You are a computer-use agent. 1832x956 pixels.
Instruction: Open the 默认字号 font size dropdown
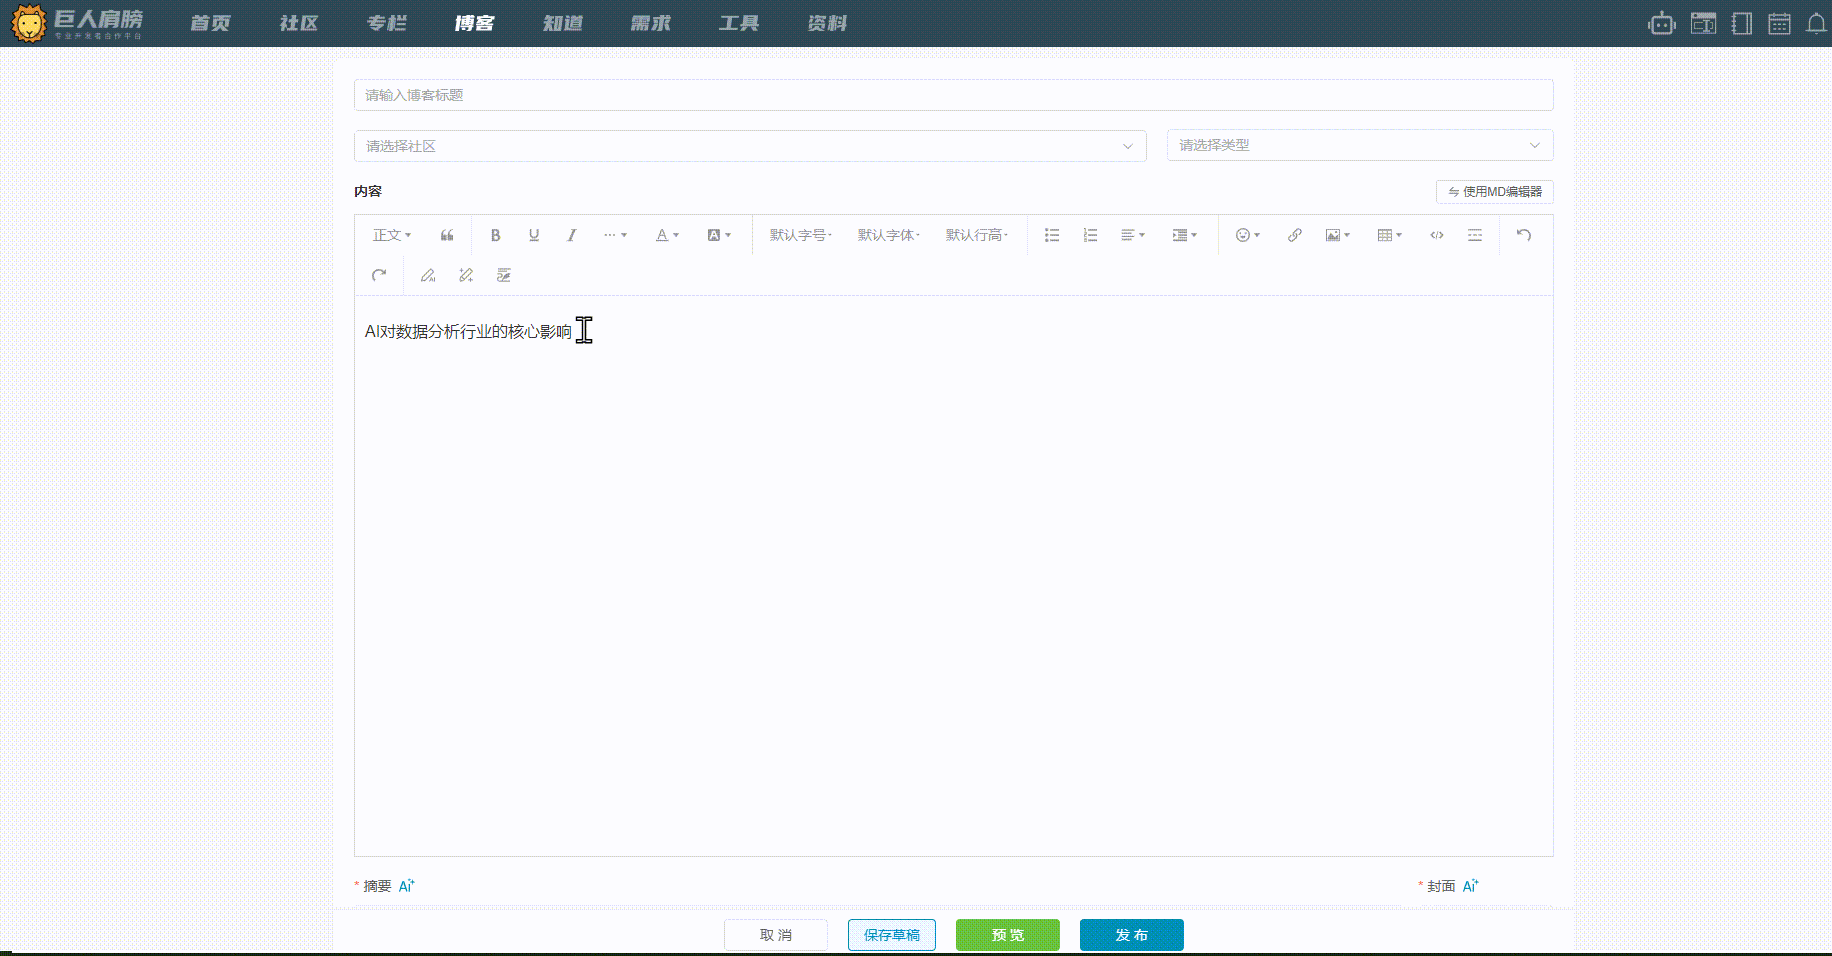click(800, 235)
